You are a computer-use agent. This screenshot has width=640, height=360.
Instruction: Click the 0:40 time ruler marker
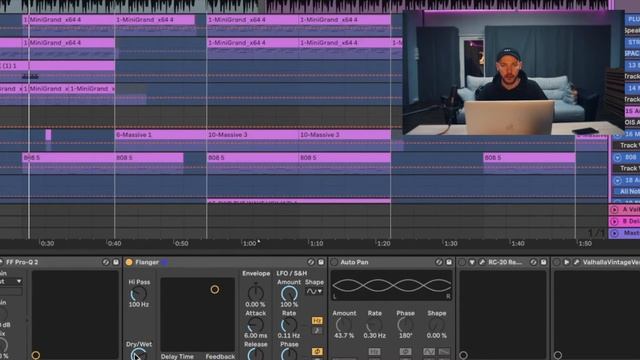point(114,244)
